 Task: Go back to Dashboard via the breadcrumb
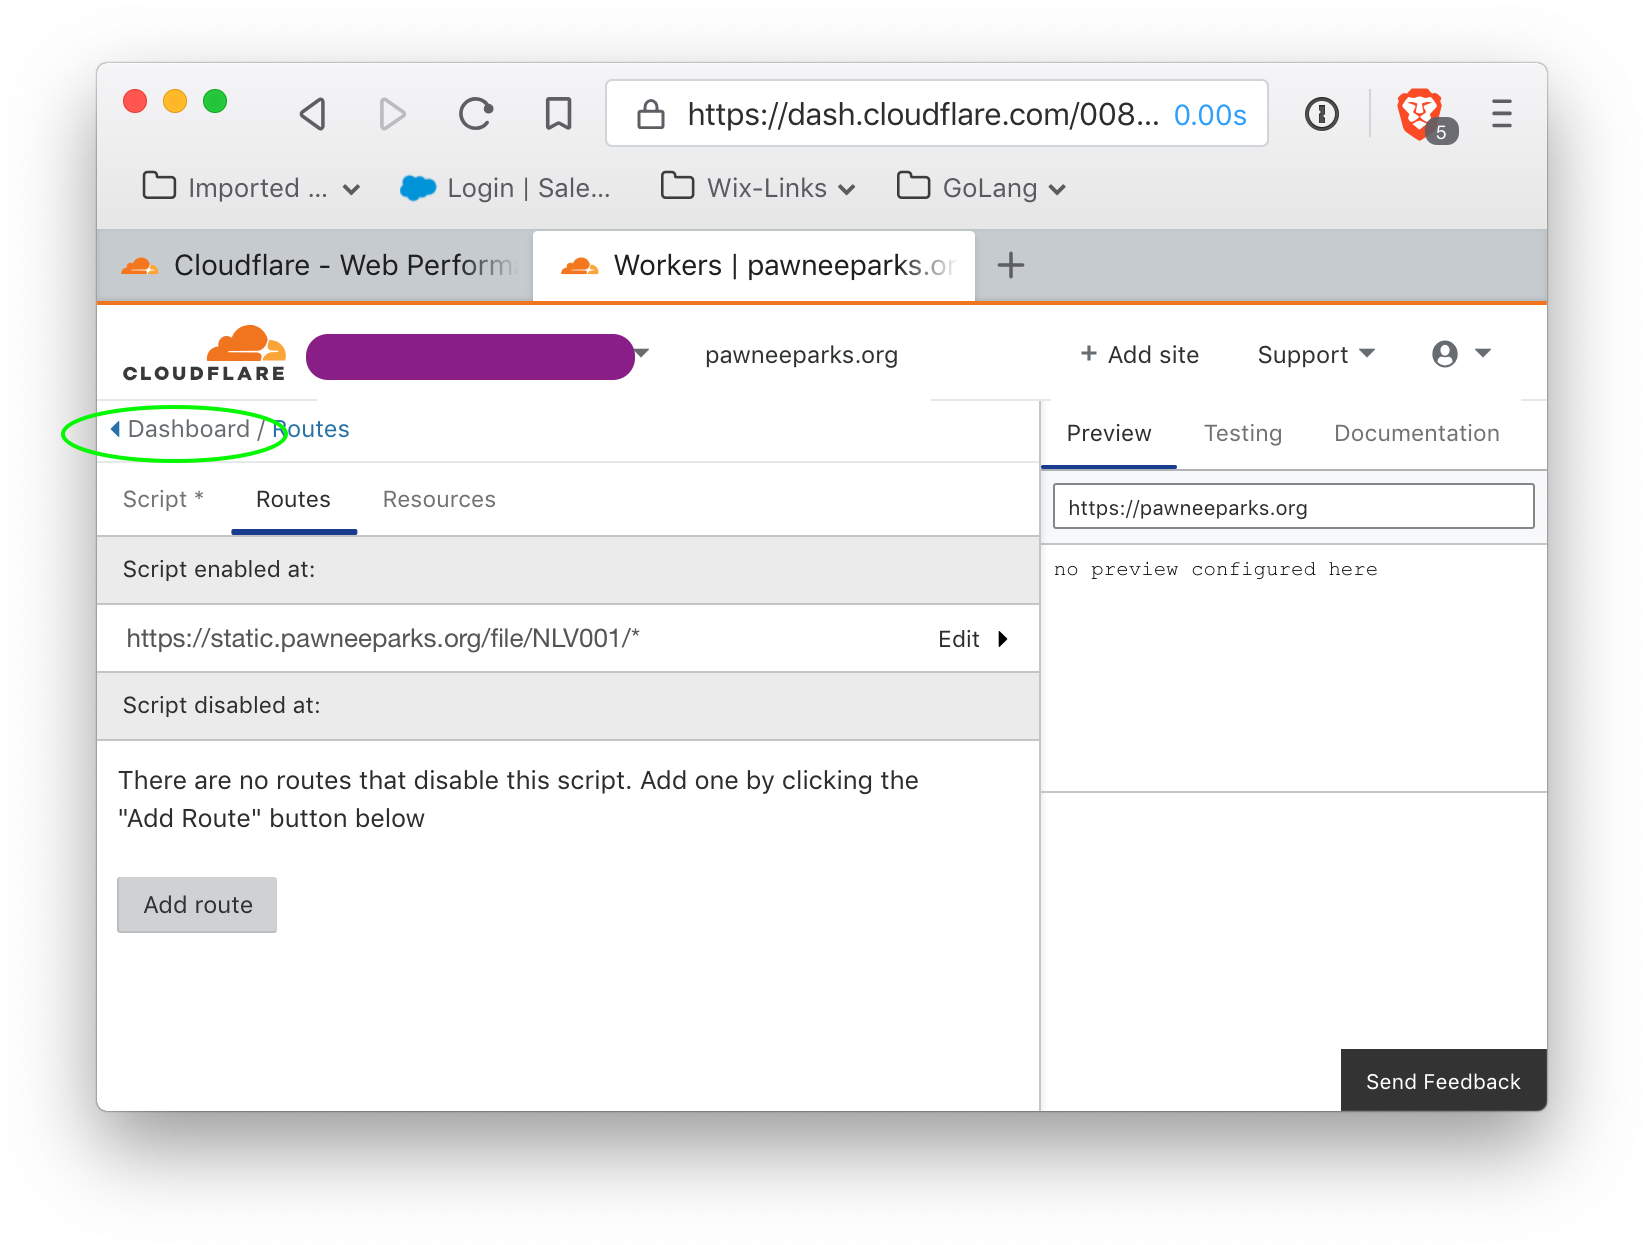[x=180, y=429]
